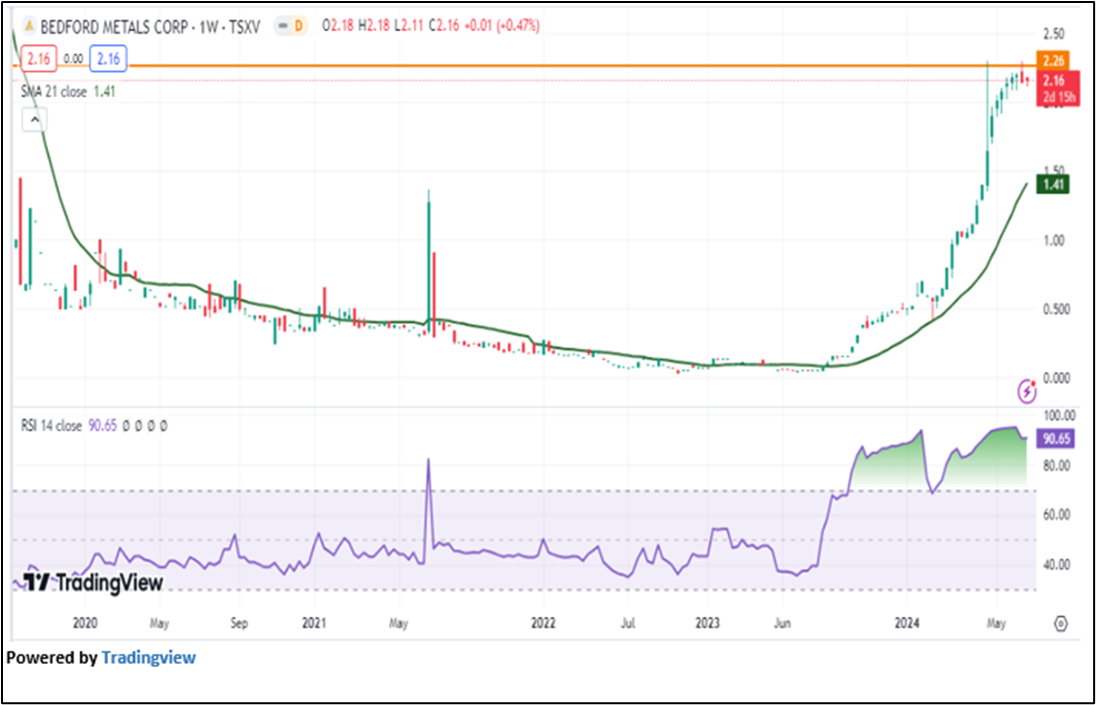Click the 1.00 price scale label
The width and height of the screenshot is (1096, 705).
click(1053, 240)
